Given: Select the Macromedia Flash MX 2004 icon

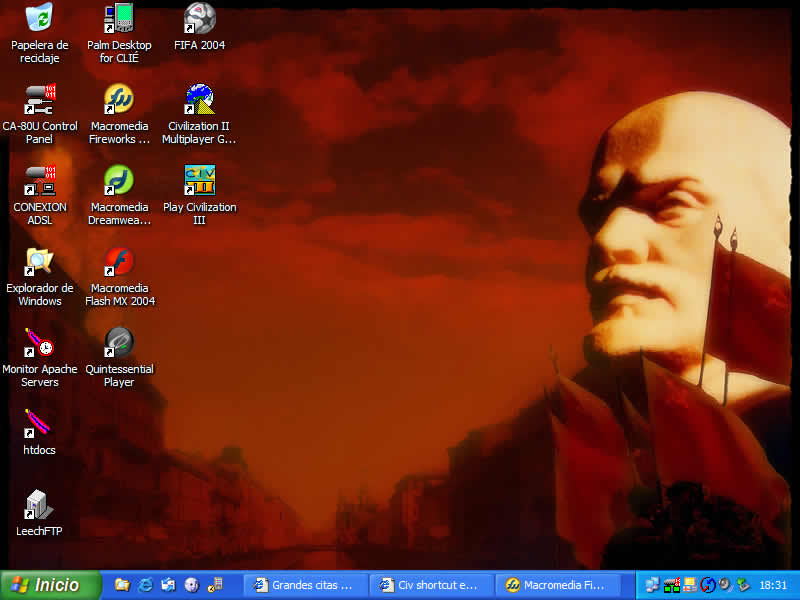Looking at the screenshot, I should tap(119, 262).
